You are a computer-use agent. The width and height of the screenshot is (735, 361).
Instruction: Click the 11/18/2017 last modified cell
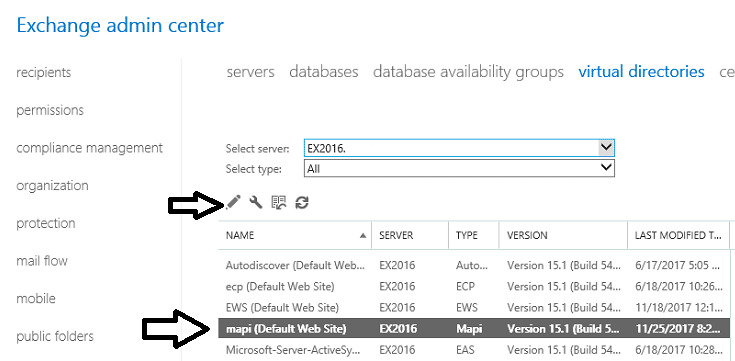click(x=678, y=308)
